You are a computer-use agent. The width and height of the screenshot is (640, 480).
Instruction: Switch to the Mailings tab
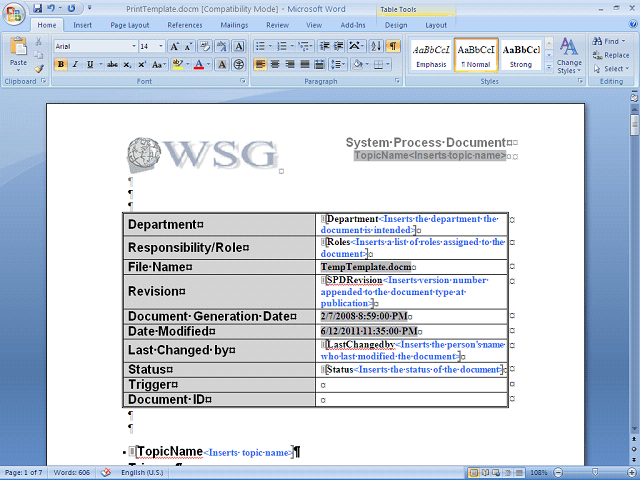(x=234, y=25)
